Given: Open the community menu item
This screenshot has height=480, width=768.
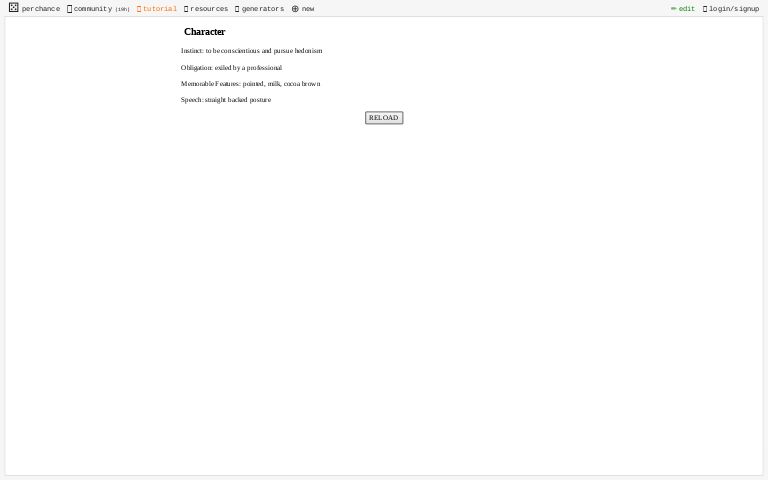Looking at the screenshot, I should (92, 9).
